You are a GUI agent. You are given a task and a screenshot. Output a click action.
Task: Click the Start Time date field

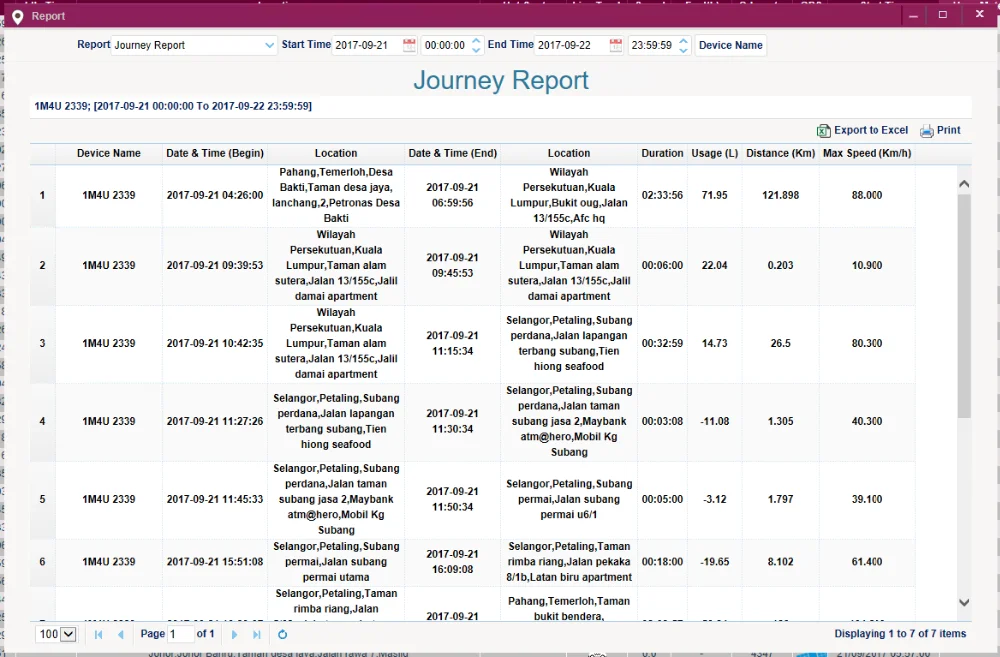pyautogui.click(x=366, y=45)
